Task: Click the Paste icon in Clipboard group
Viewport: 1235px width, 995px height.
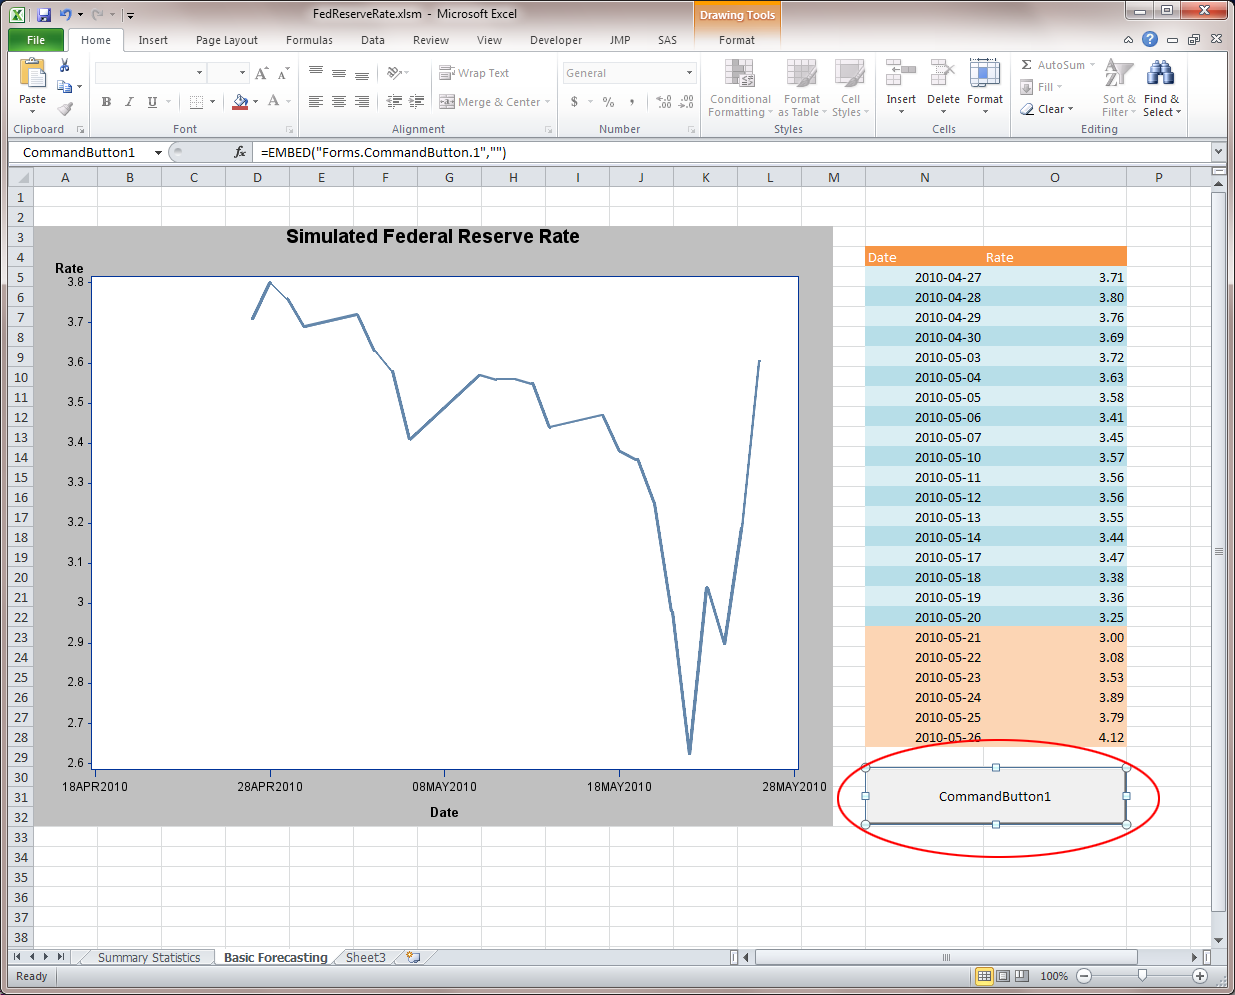Action: coord(32,75)
